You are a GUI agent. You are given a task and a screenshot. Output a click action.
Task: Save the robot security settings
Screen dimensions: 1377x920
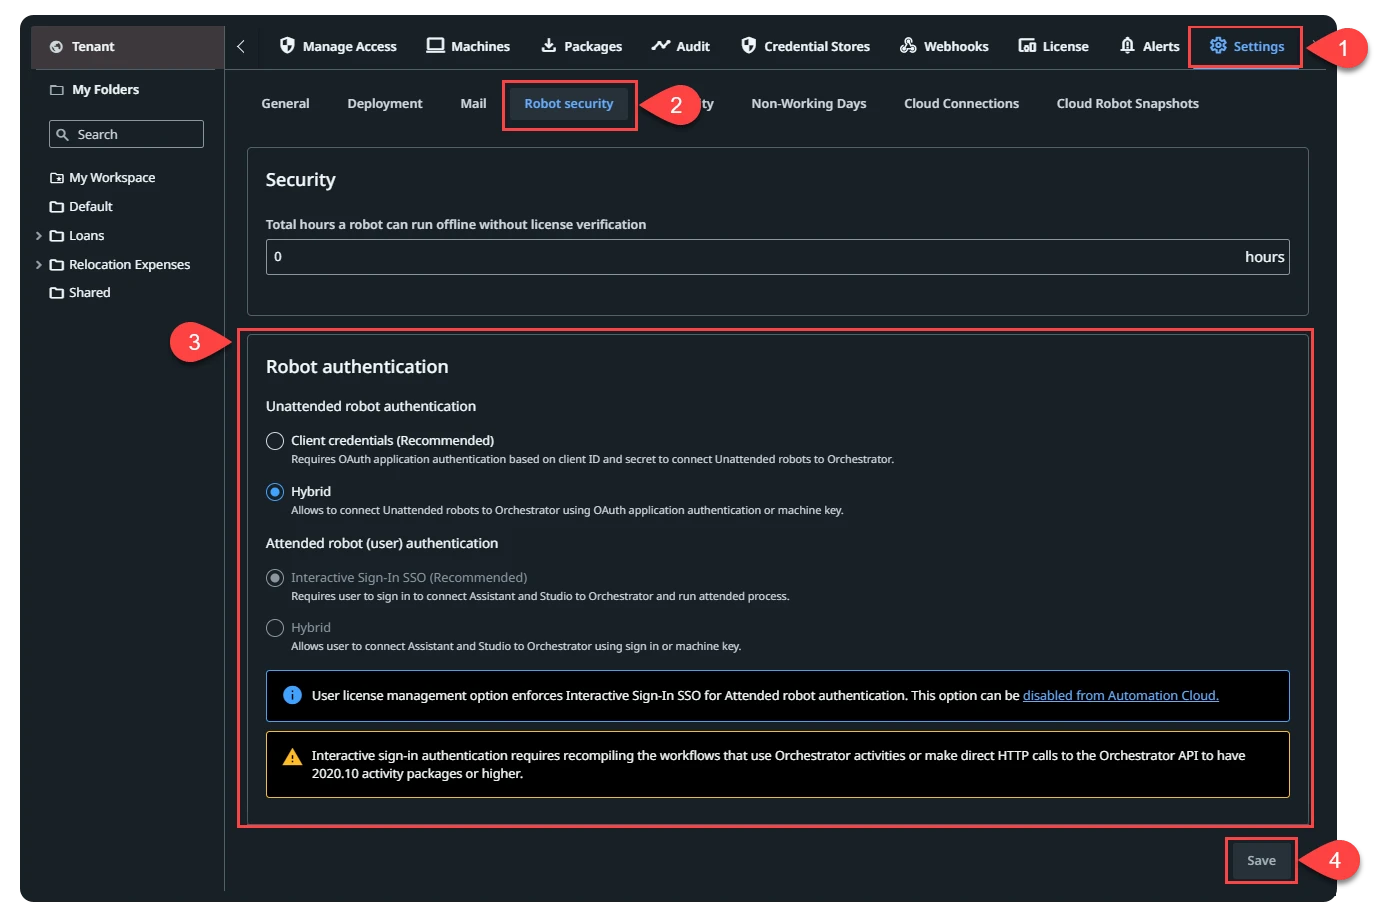coord(1261,861)
